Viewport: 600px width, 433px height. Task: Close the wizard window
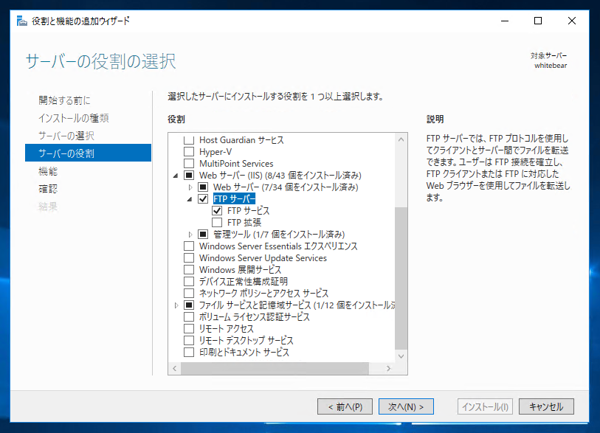coord(572,21)
